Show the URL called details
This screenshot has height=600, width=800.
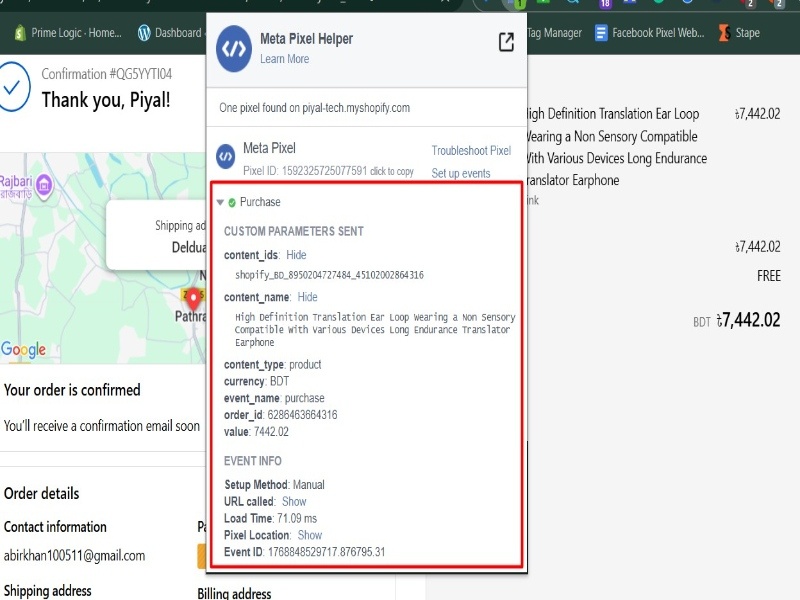294,502
